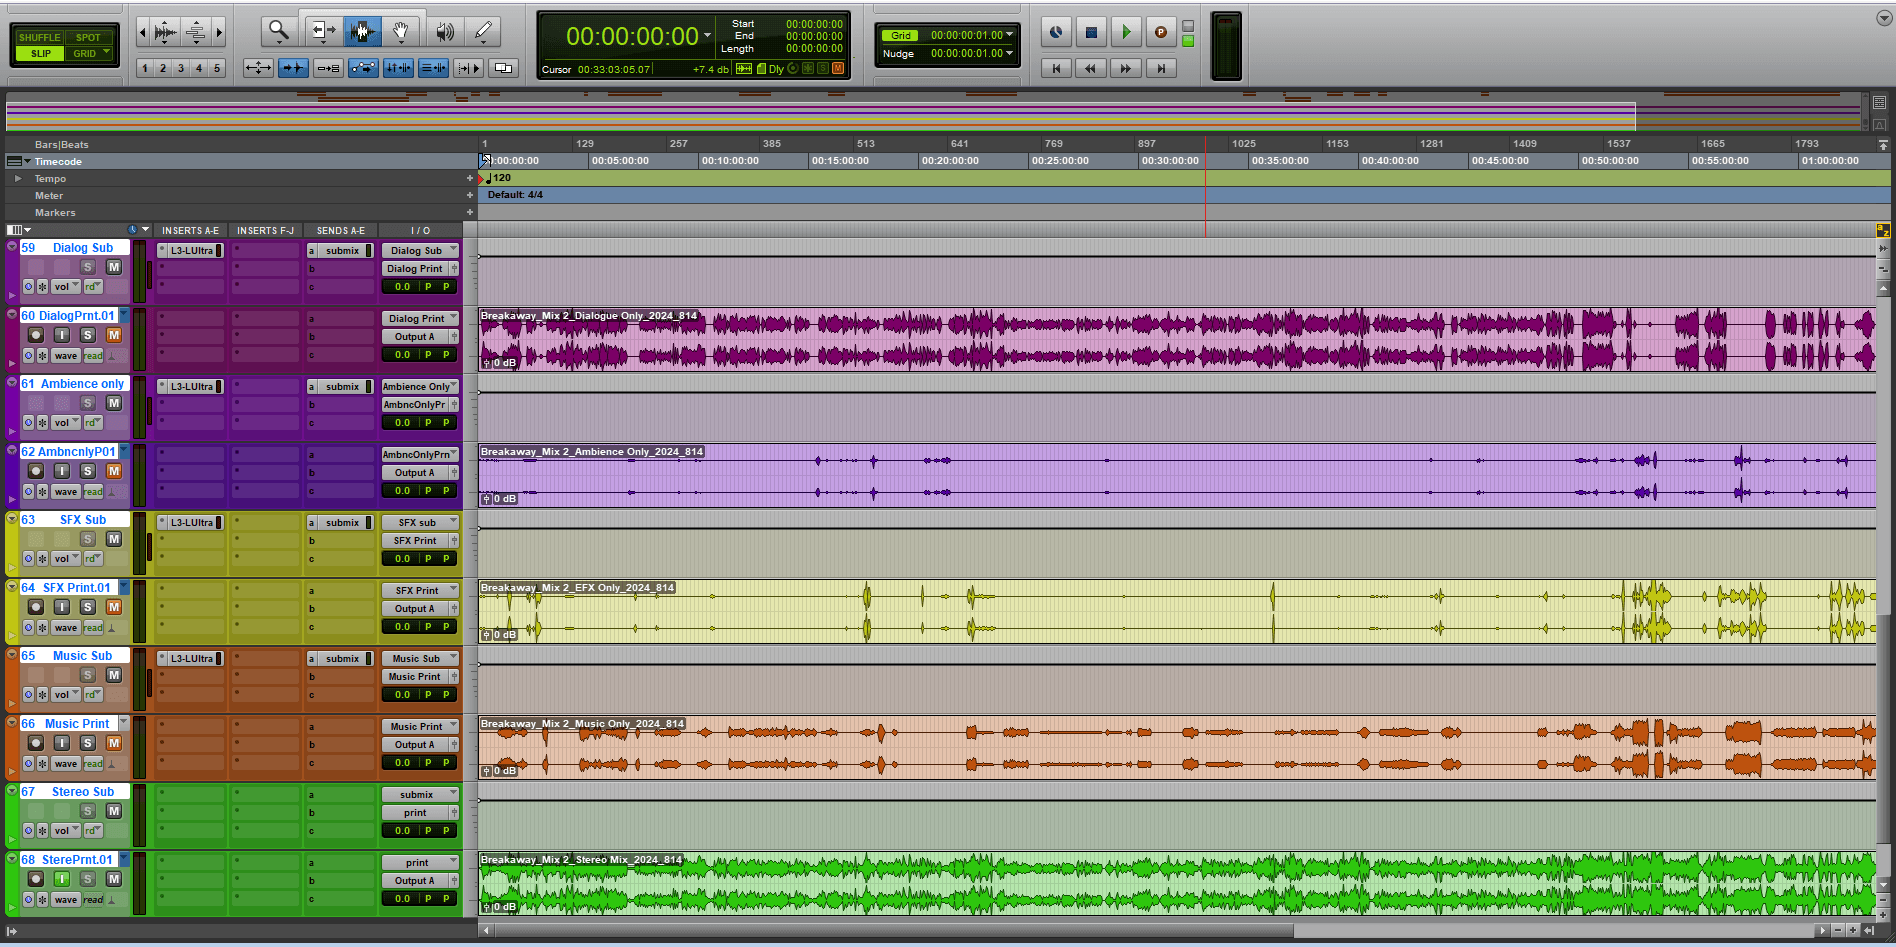This screenshot has height=947, width=1896.
Task: Select the Trim tool
Action: (322, 32)
